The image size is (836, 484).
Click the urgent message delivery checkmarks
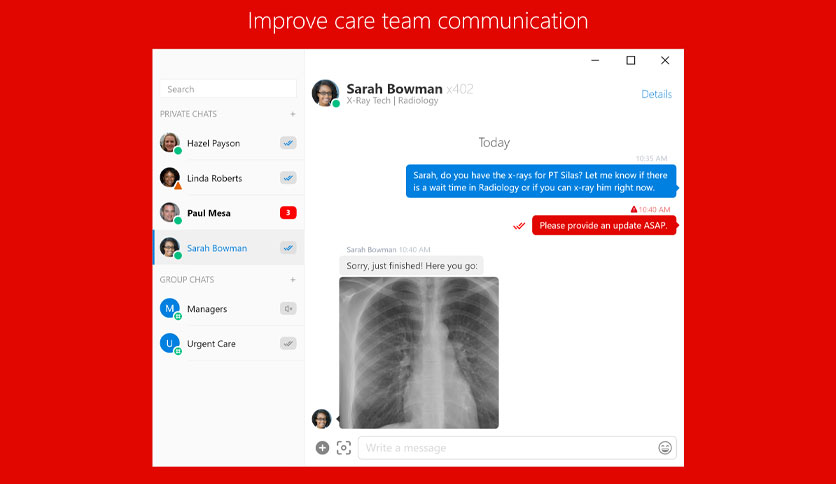[519, 226]
